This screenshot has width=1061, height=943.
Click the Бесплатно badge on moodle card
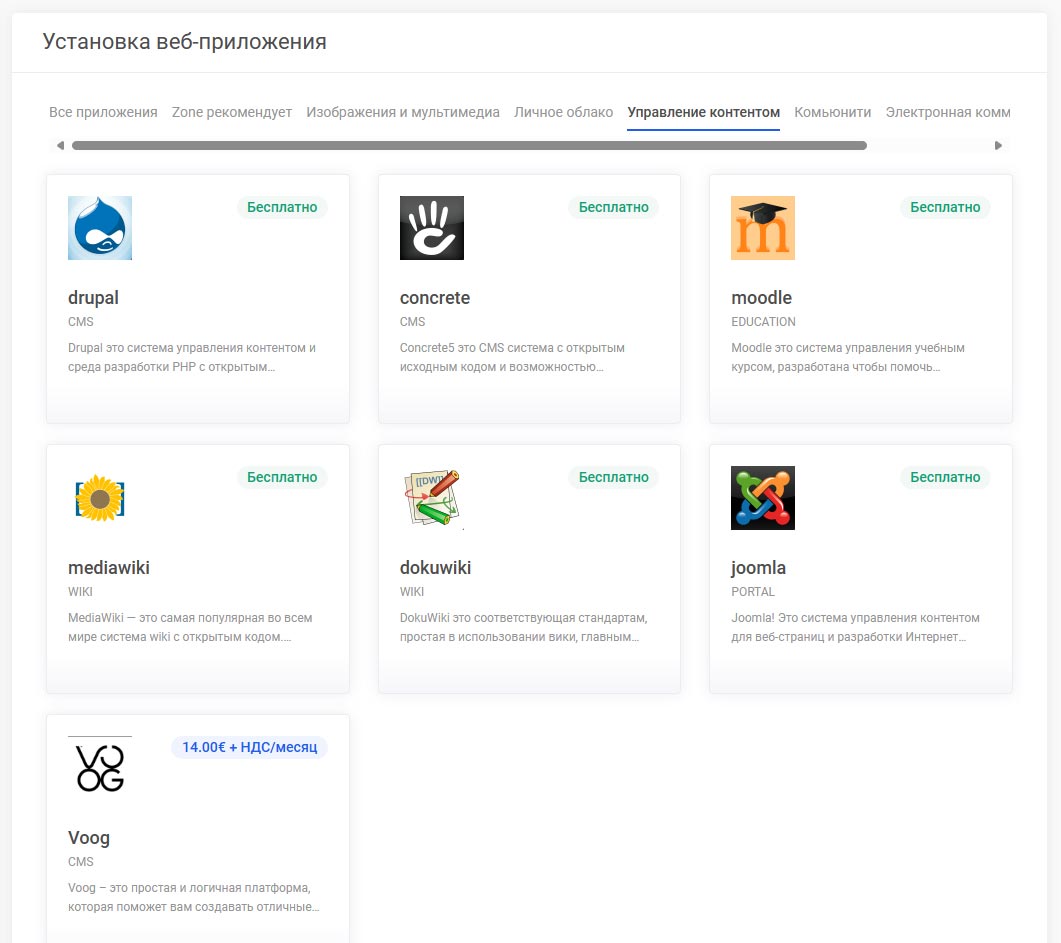point(945,207)
